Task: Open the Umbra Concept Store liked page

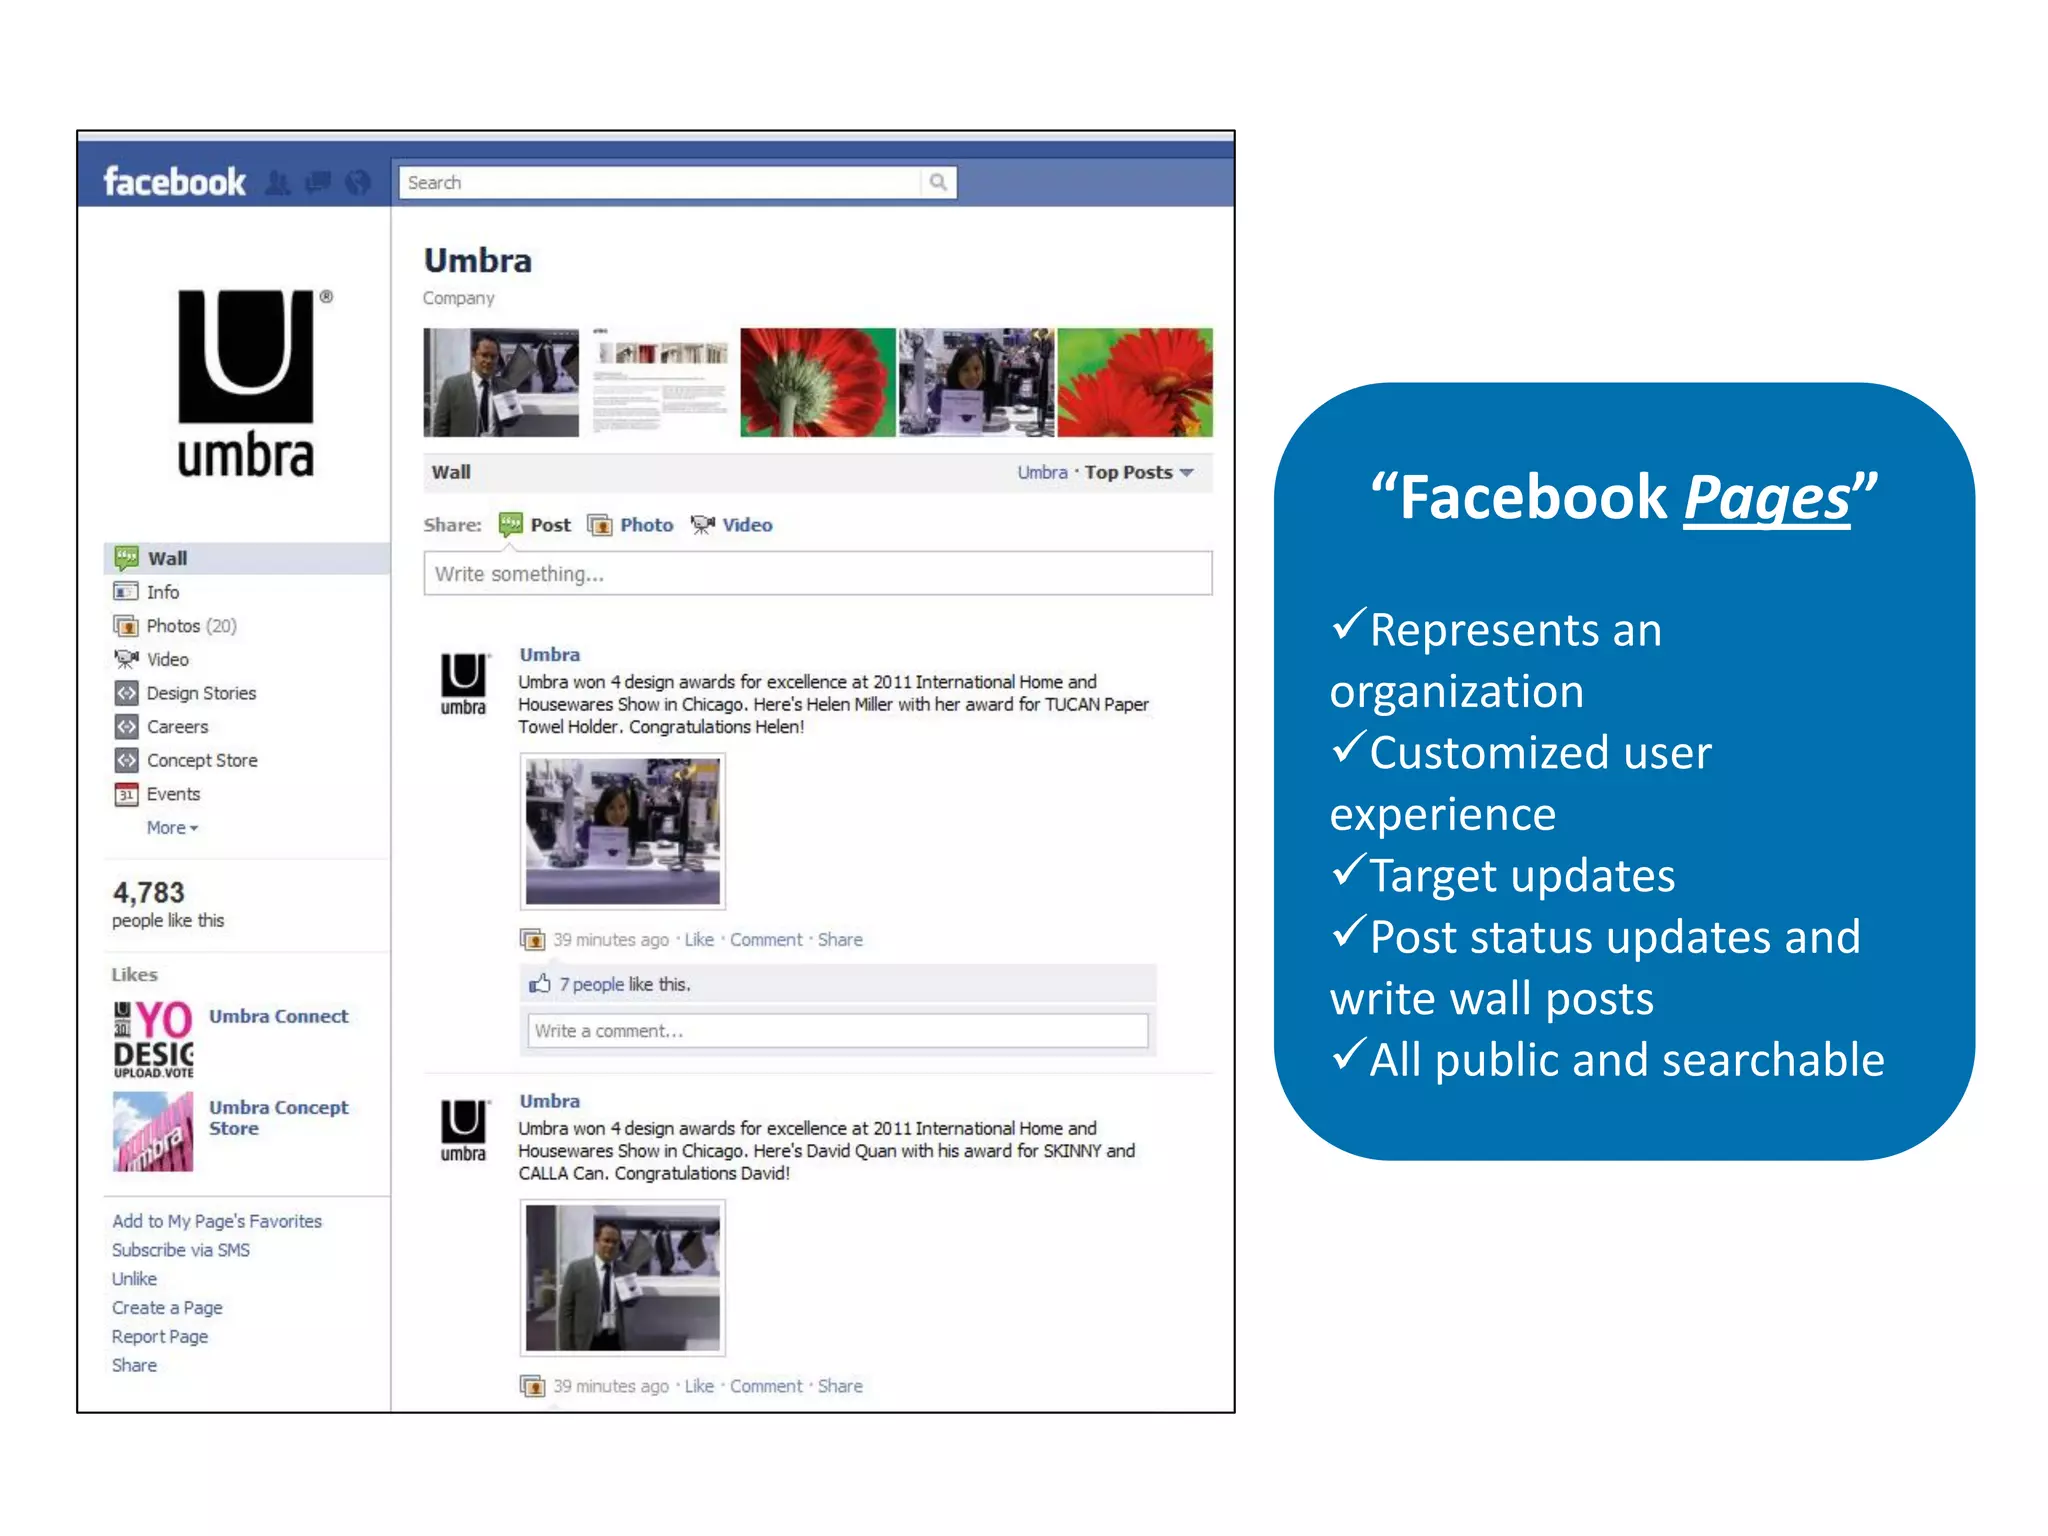Action: click(x=279, y=1118)
